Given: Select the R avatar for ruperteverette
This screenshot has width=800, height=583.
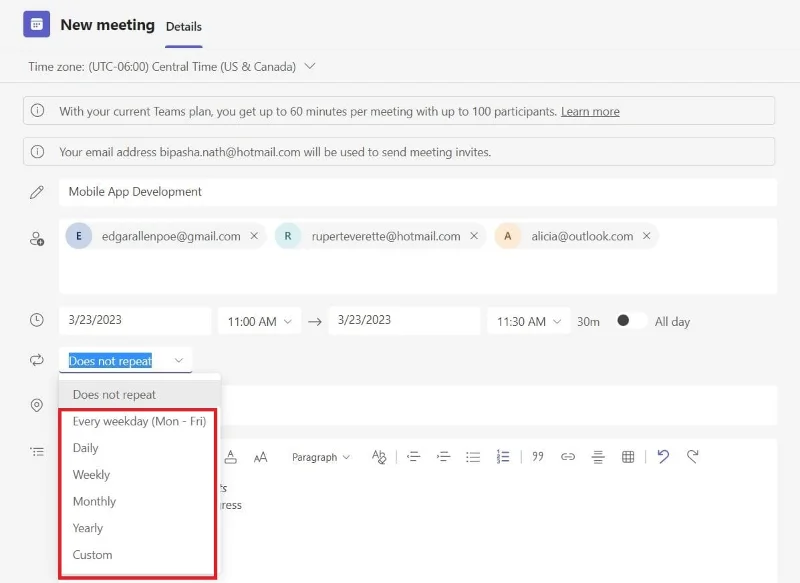Looking at the screenshot, I should 288,236.
